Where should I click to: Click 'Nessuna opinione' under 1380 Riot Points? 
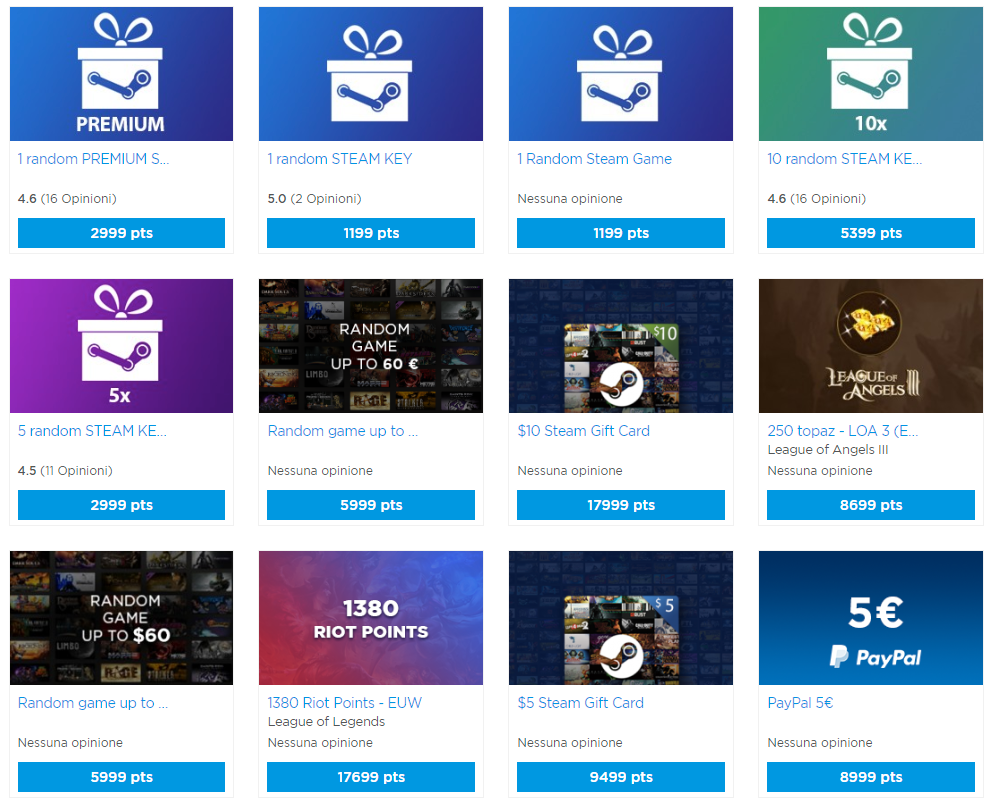pos(320,743)
